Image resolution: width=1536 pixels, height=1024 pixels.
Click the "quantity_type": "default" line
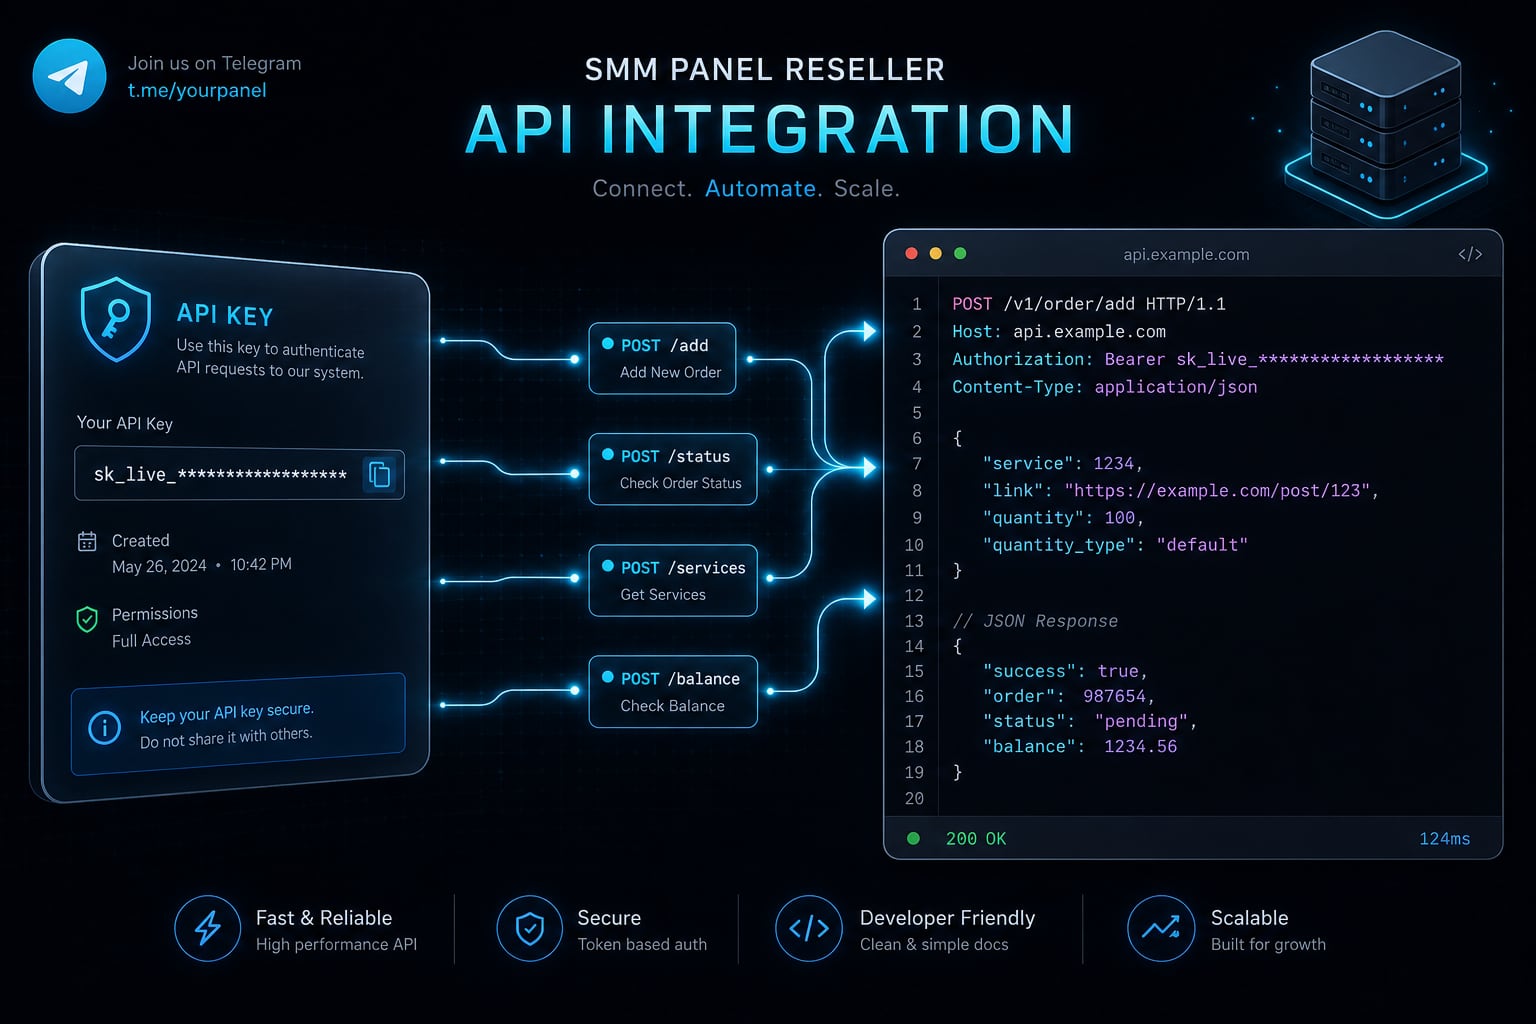(1115, 545)
